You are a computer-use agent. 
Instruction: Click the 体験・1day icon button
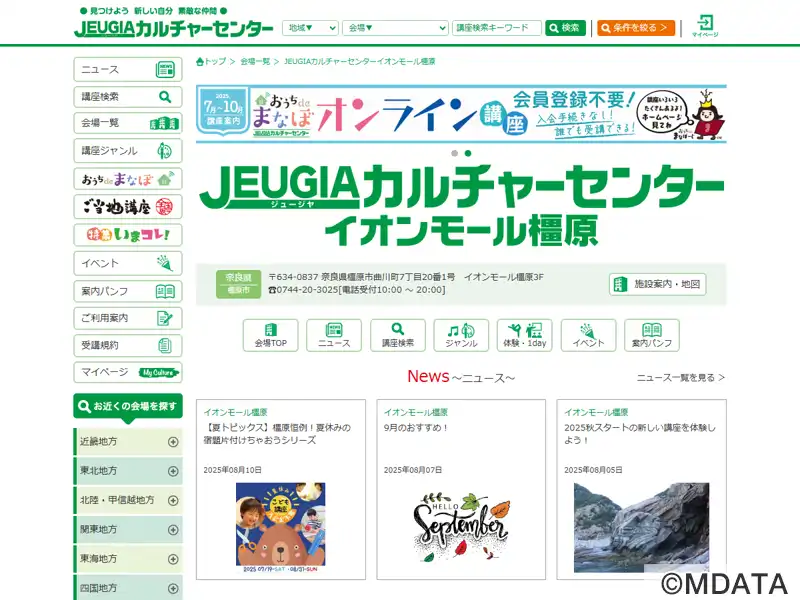click(x=524, y=335)
